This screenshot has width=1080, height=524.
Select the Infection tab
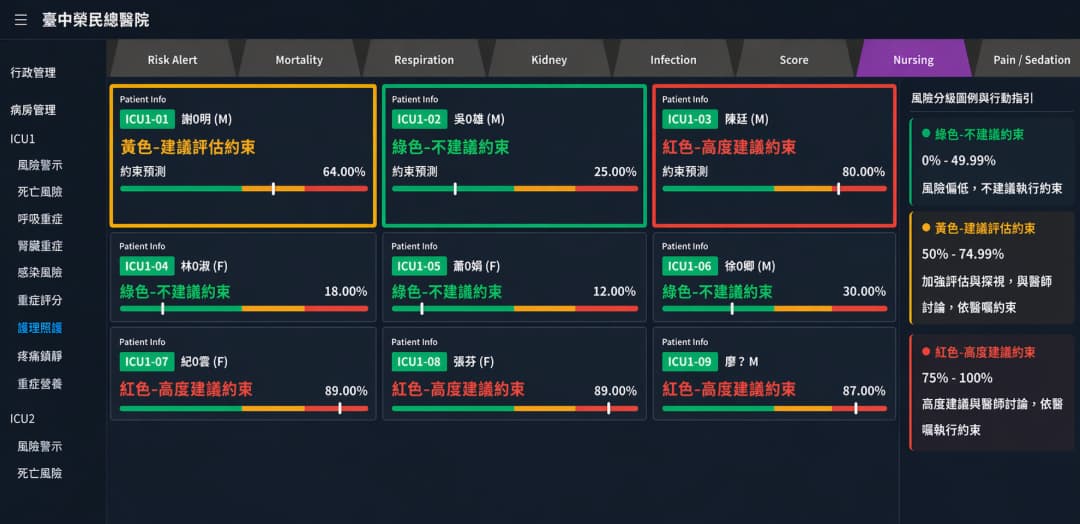point(673,60)
